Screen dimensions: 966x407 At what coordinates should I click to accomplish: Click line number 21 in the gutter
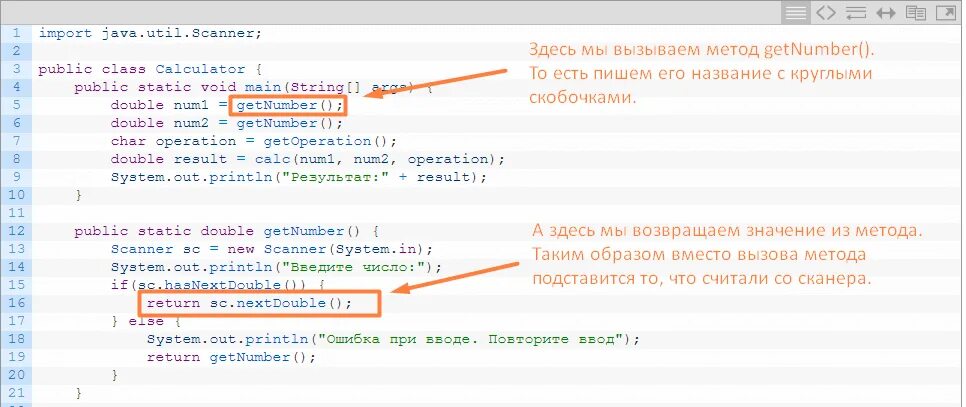pyautogui.click(x=15, y=392)
